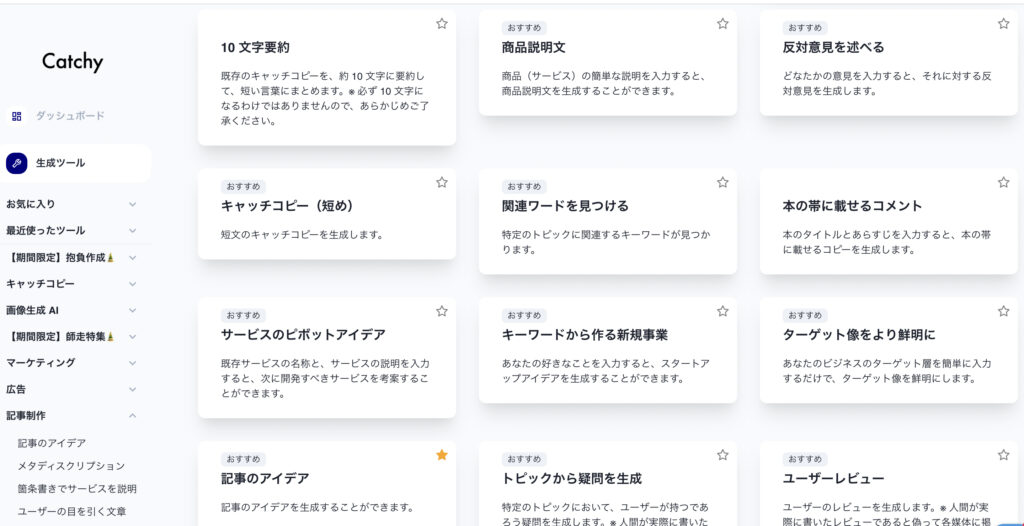This screenshot has height=526, width=1024.
Task: Click the star on 関連ワードを見つける card
Action: [x=723, y=182]
